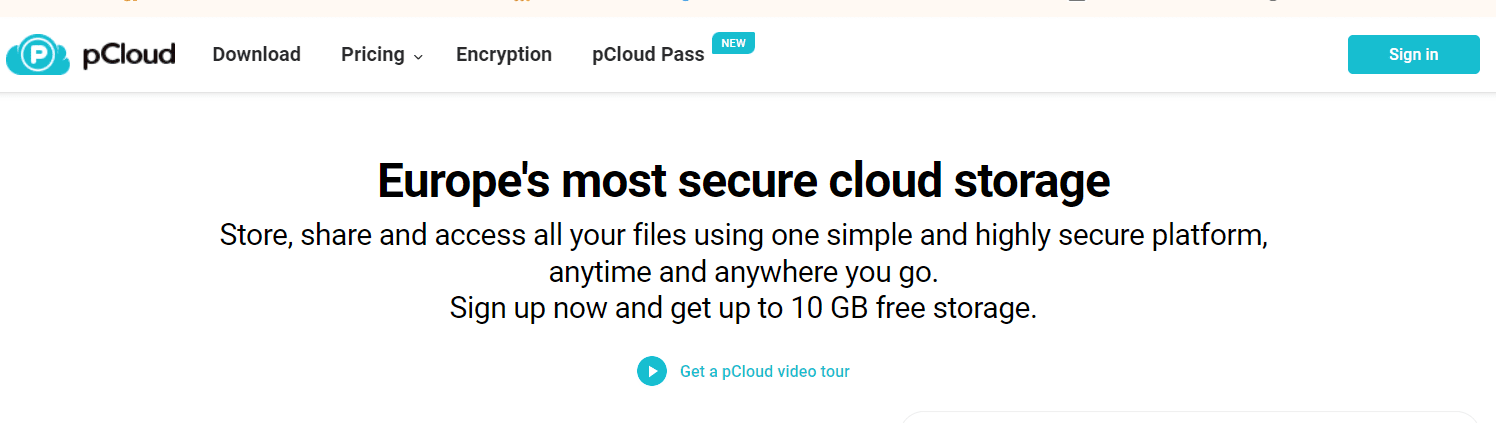Open the Pricing menu
Image resolution: width=1496 pixels, height=423 pixels.
[x=372, y=55]
